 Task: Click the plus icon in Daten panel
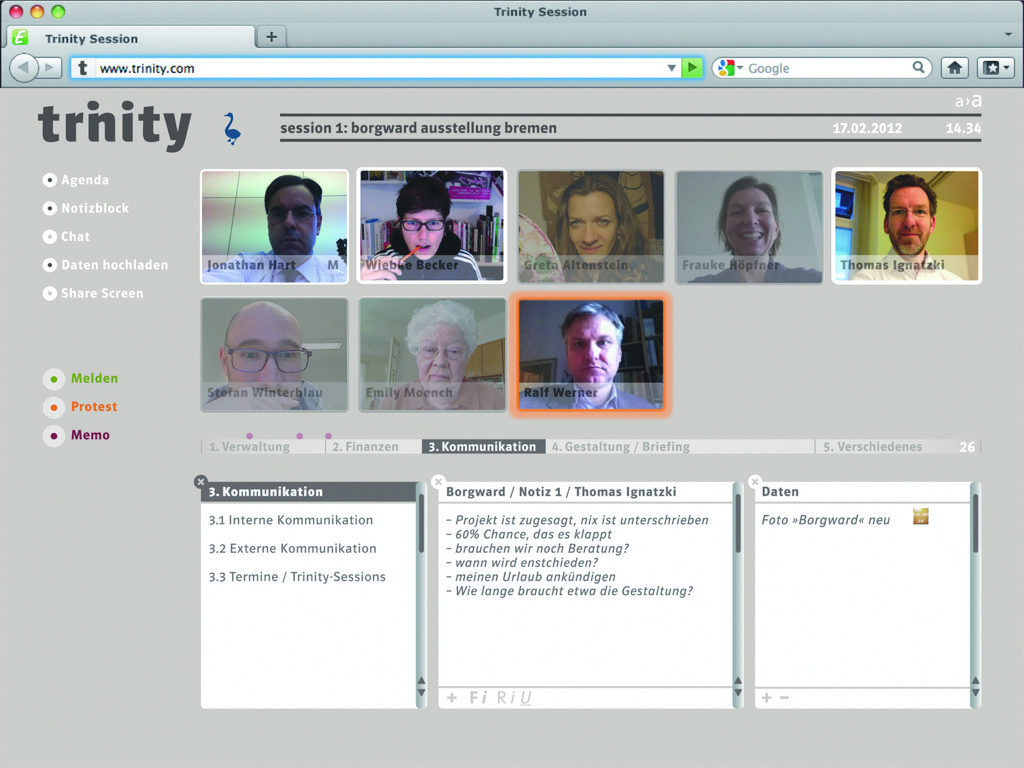point(766,697)
